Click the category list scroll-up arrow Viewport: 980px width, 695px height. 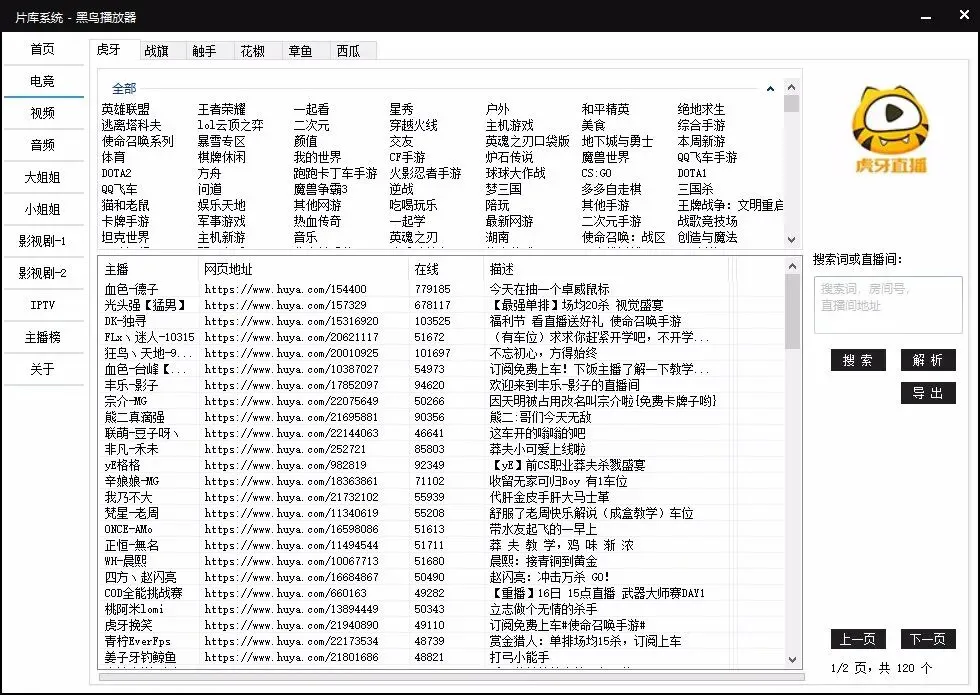pyautogui.click(x=792, y=88)
